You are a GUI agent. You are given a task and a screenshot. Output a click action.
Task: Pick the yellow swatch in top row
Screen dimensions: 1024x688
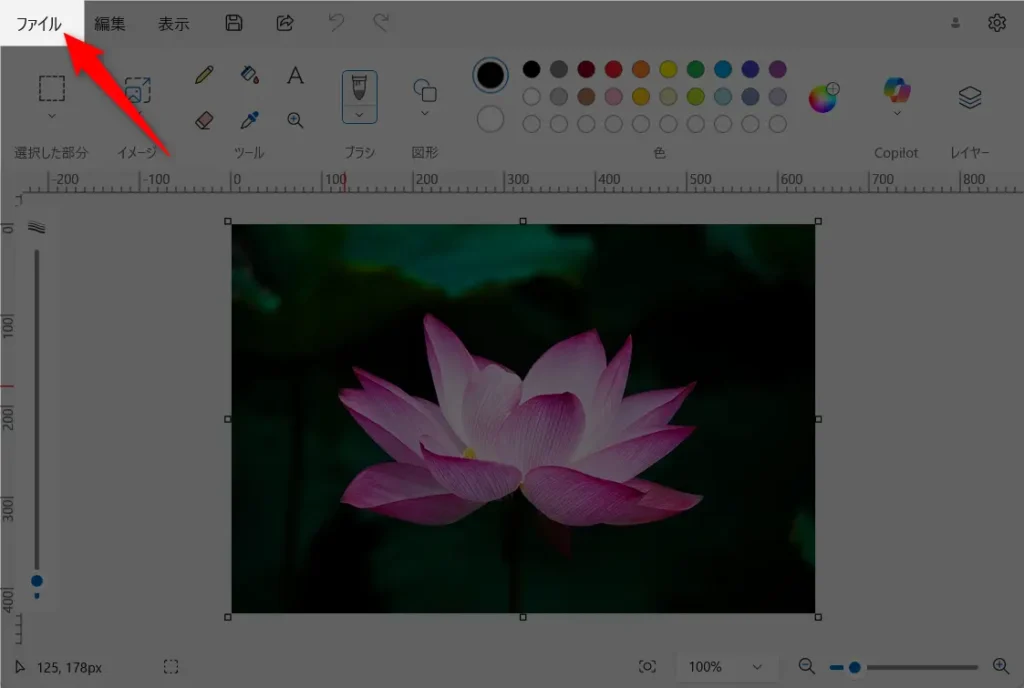coord(668,69)
